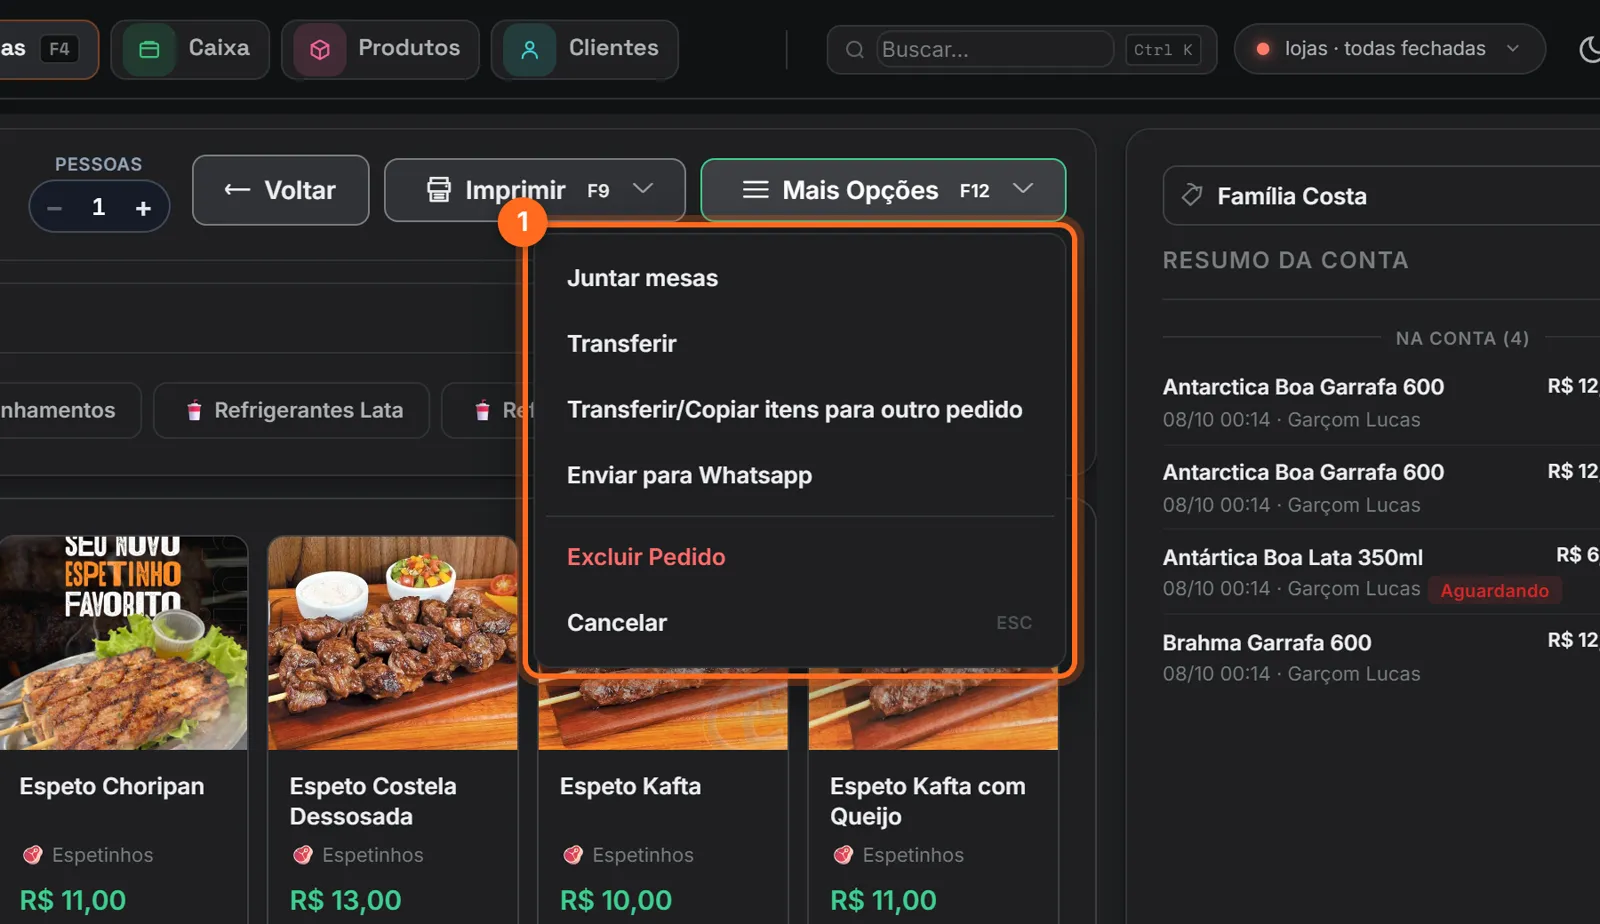This screenshot has width=1600, height=924.
Task: Click the Brahma Garrafa 600 date line
Action: (1291, 674)
